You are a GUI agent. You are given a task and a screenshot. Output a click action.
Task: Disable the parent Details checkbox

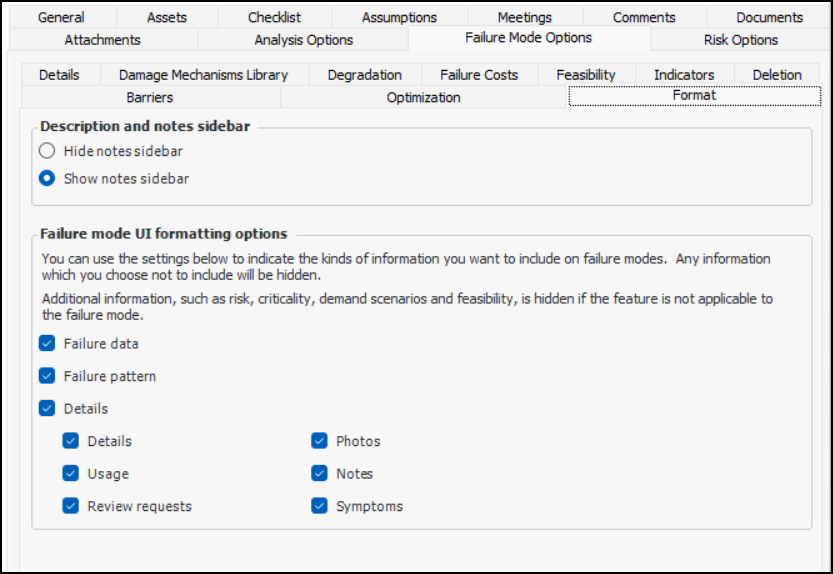click(x=47, y=408)
